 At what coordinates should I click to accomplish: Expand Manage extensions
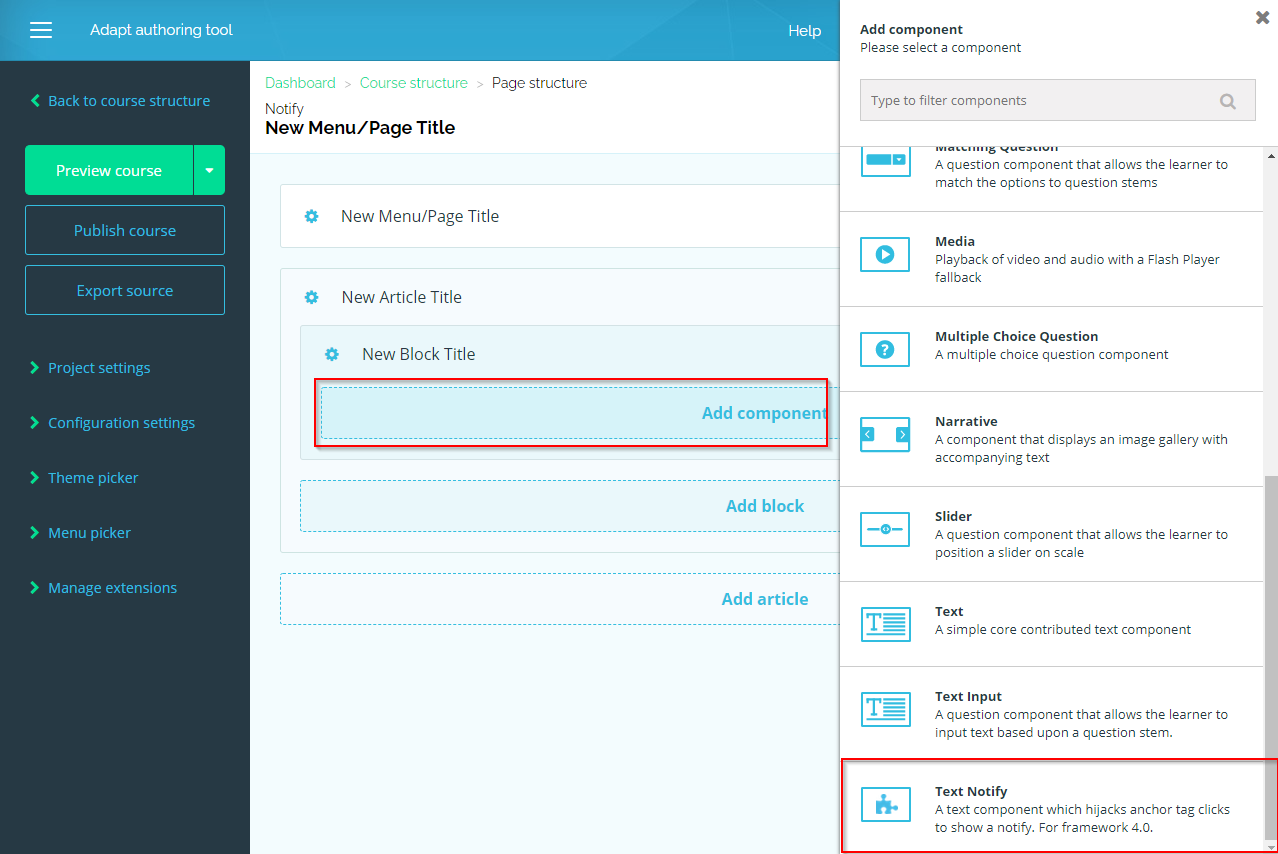click(103, 588)
